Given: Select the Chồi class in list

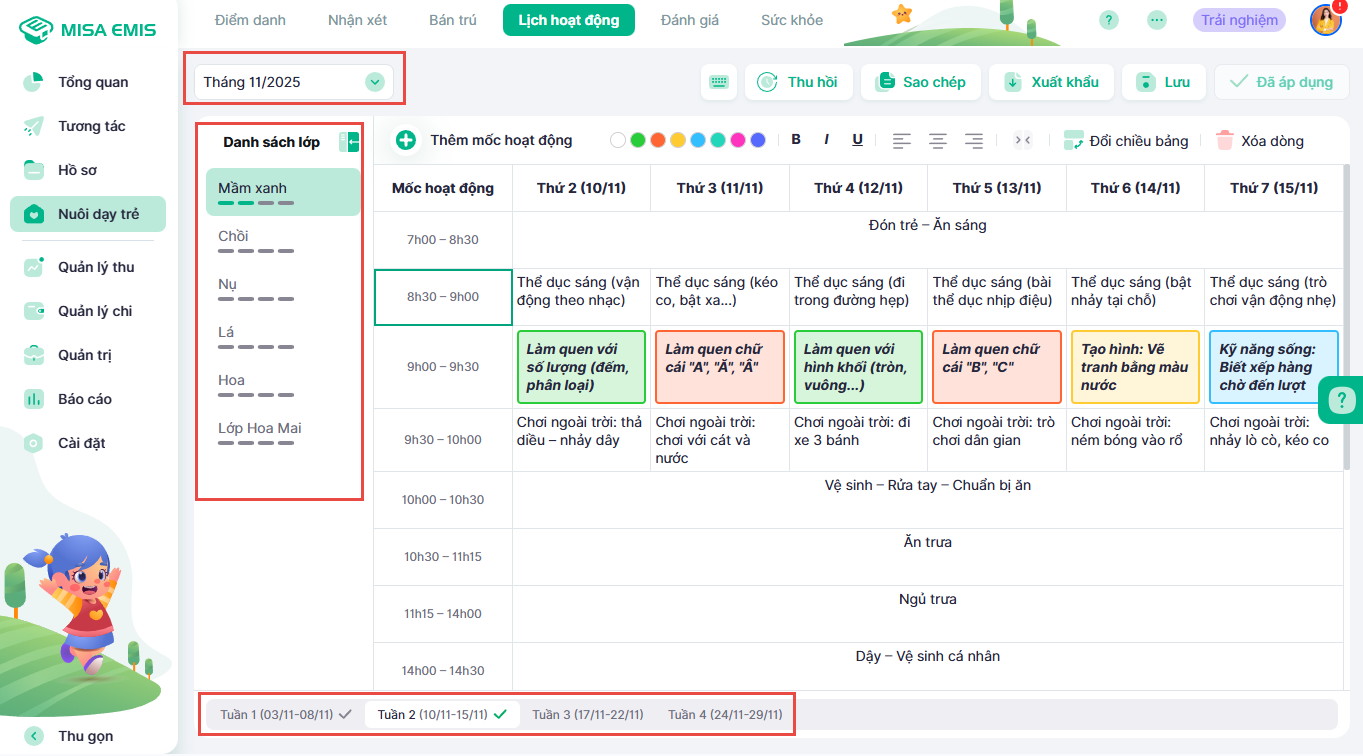Looking at the screenshot, I should click(233, 237).
